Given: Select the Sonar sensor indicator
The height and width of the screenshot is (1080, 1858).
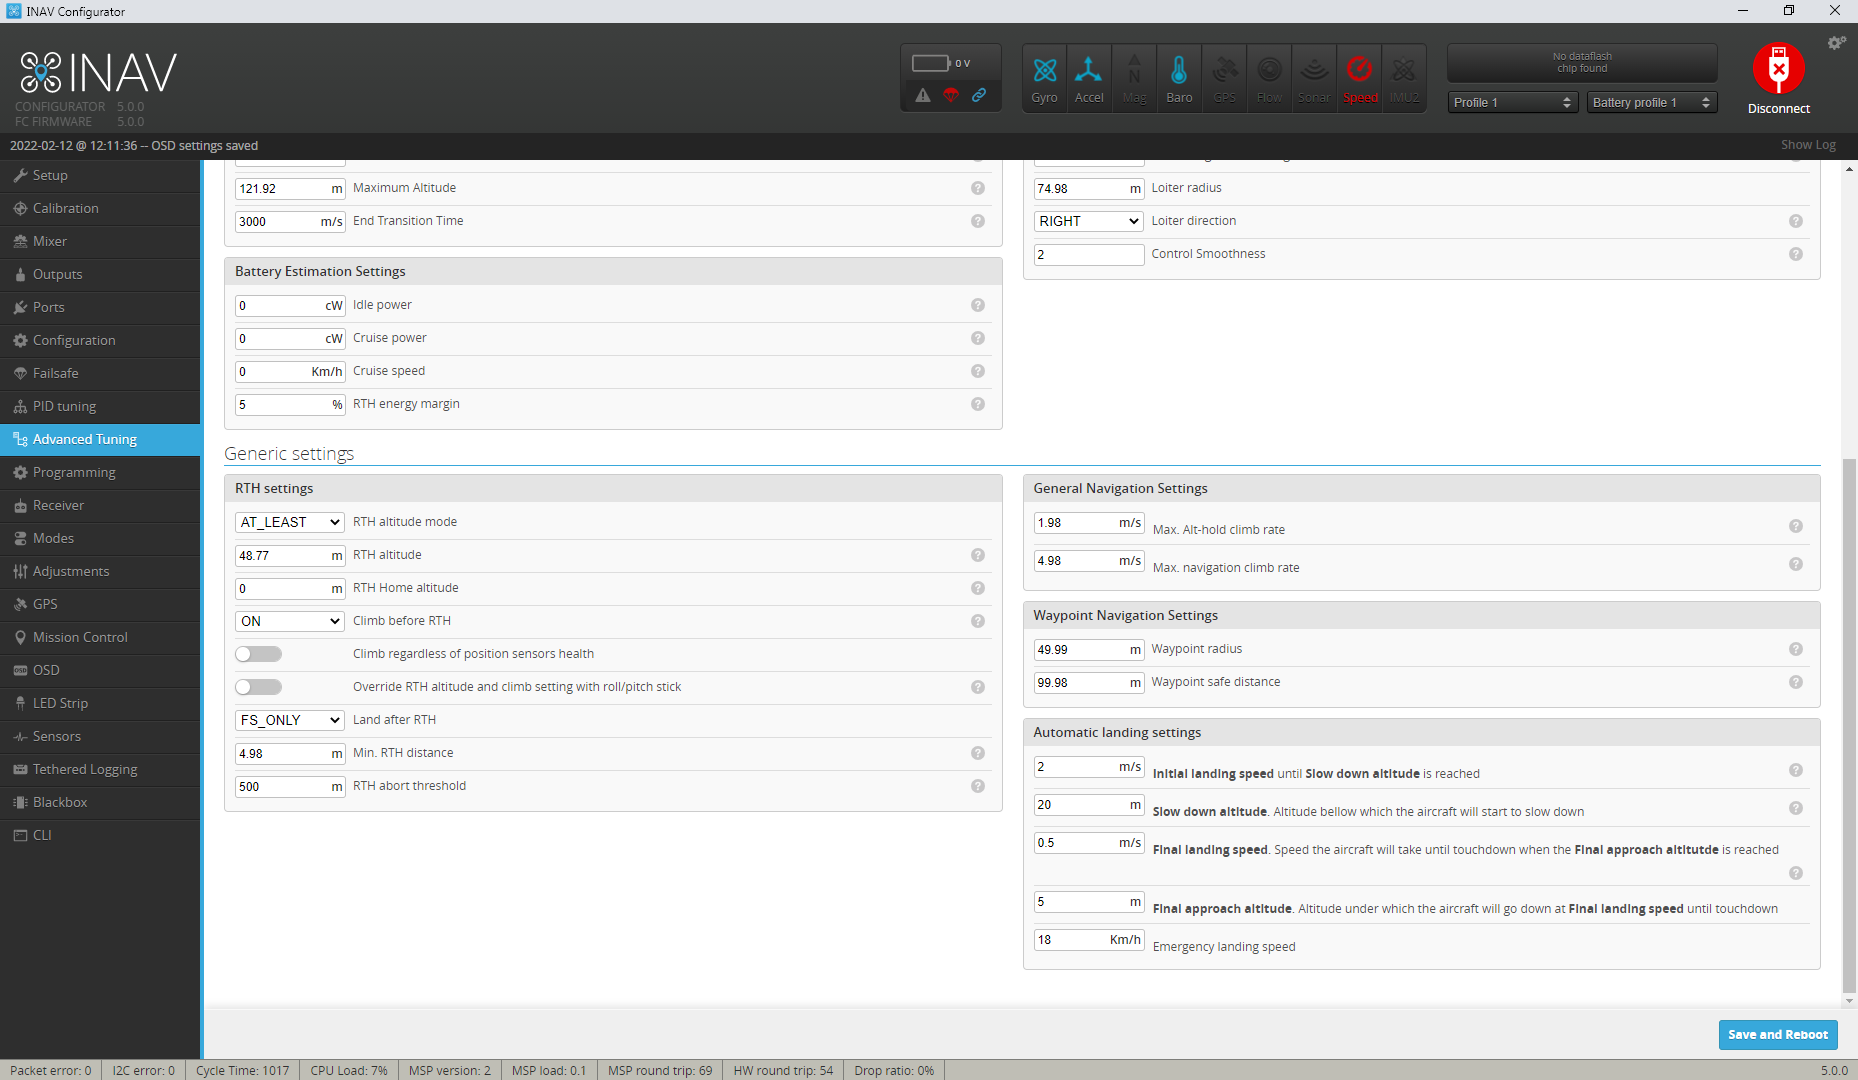Looking at the screenshot, I should [x=1314, y=77].
